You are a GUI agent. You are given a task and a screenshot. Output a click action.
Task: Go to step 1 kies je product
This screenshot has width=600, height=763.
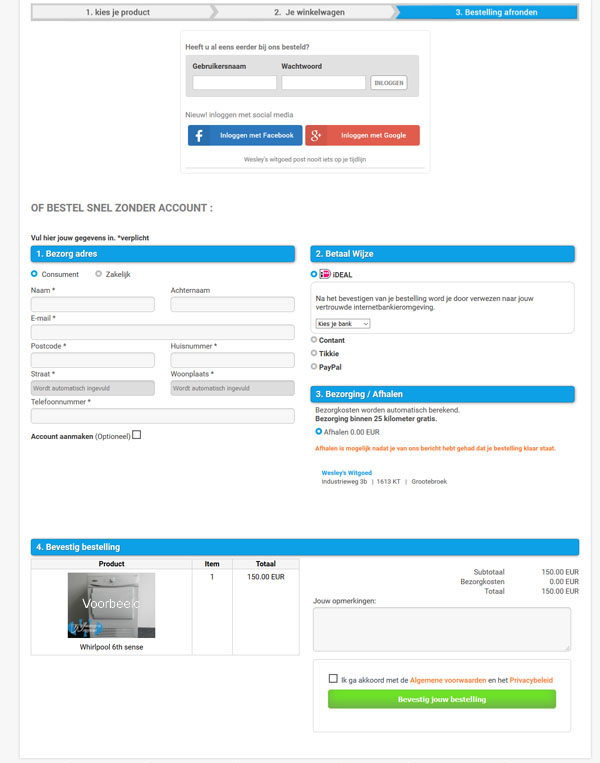point(118,12)
